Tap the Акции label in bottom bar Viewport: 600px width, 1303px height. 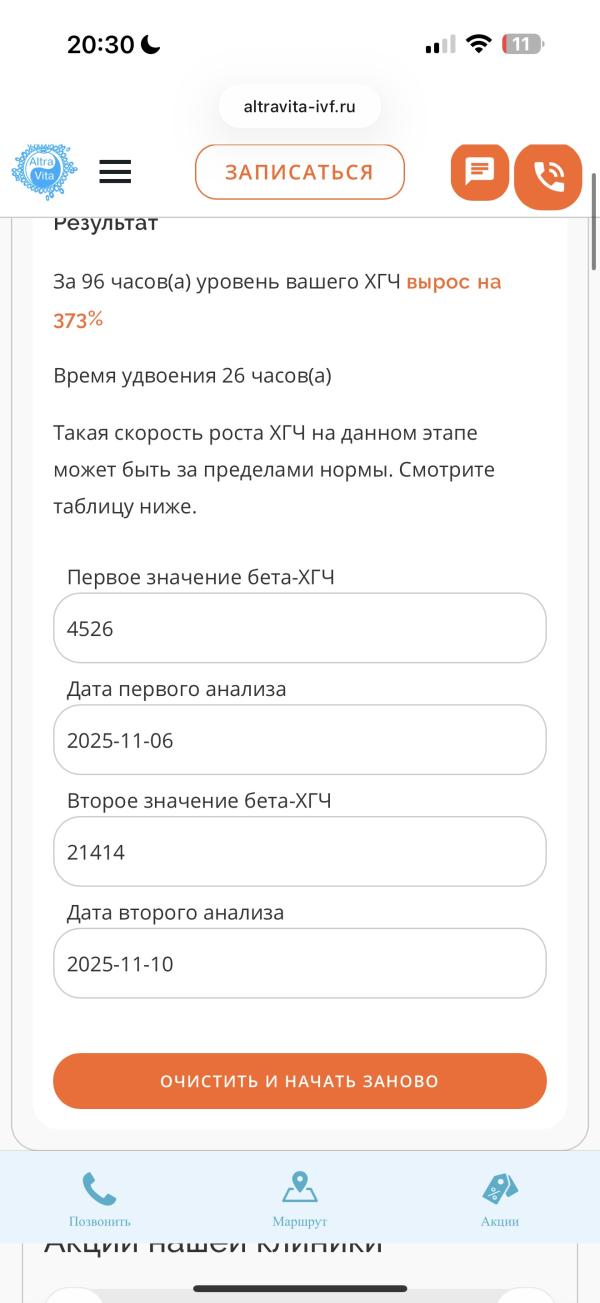pos(500,1221)
